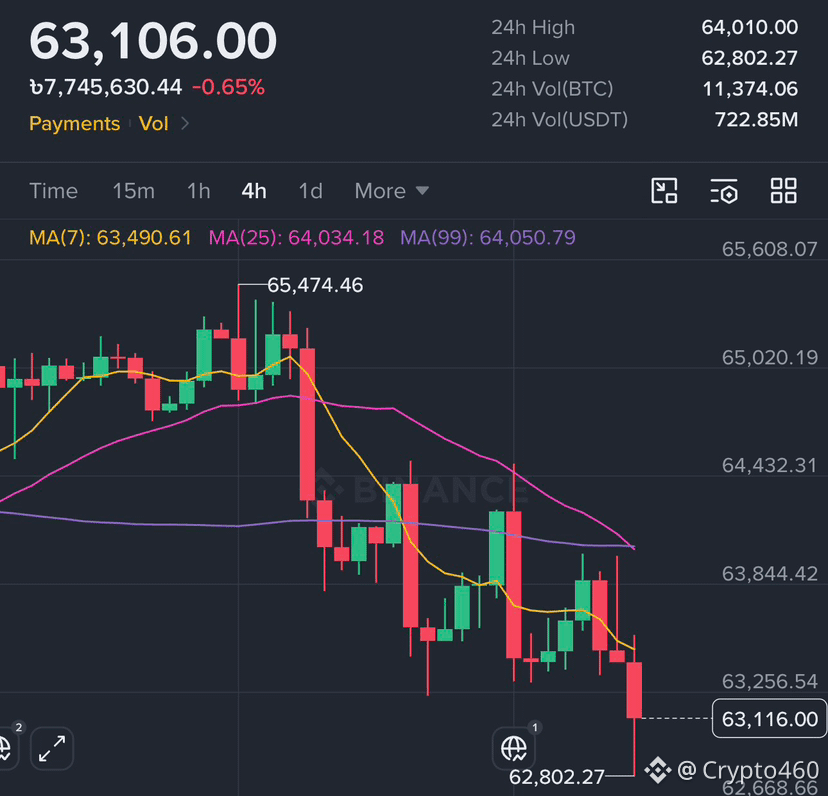Select the 4h interval tab
The image size is (828, 796).
tap(254, 191)
